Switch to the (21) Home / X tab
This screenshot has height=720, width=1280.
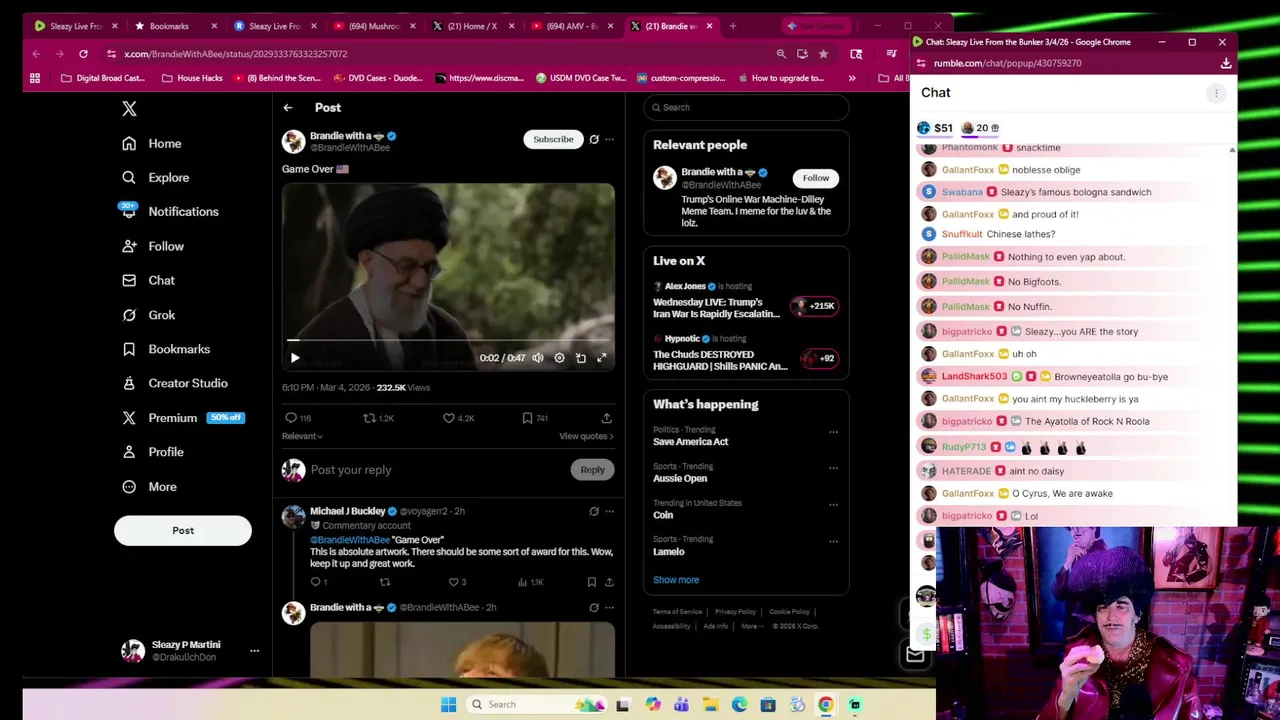click(472, 26)
